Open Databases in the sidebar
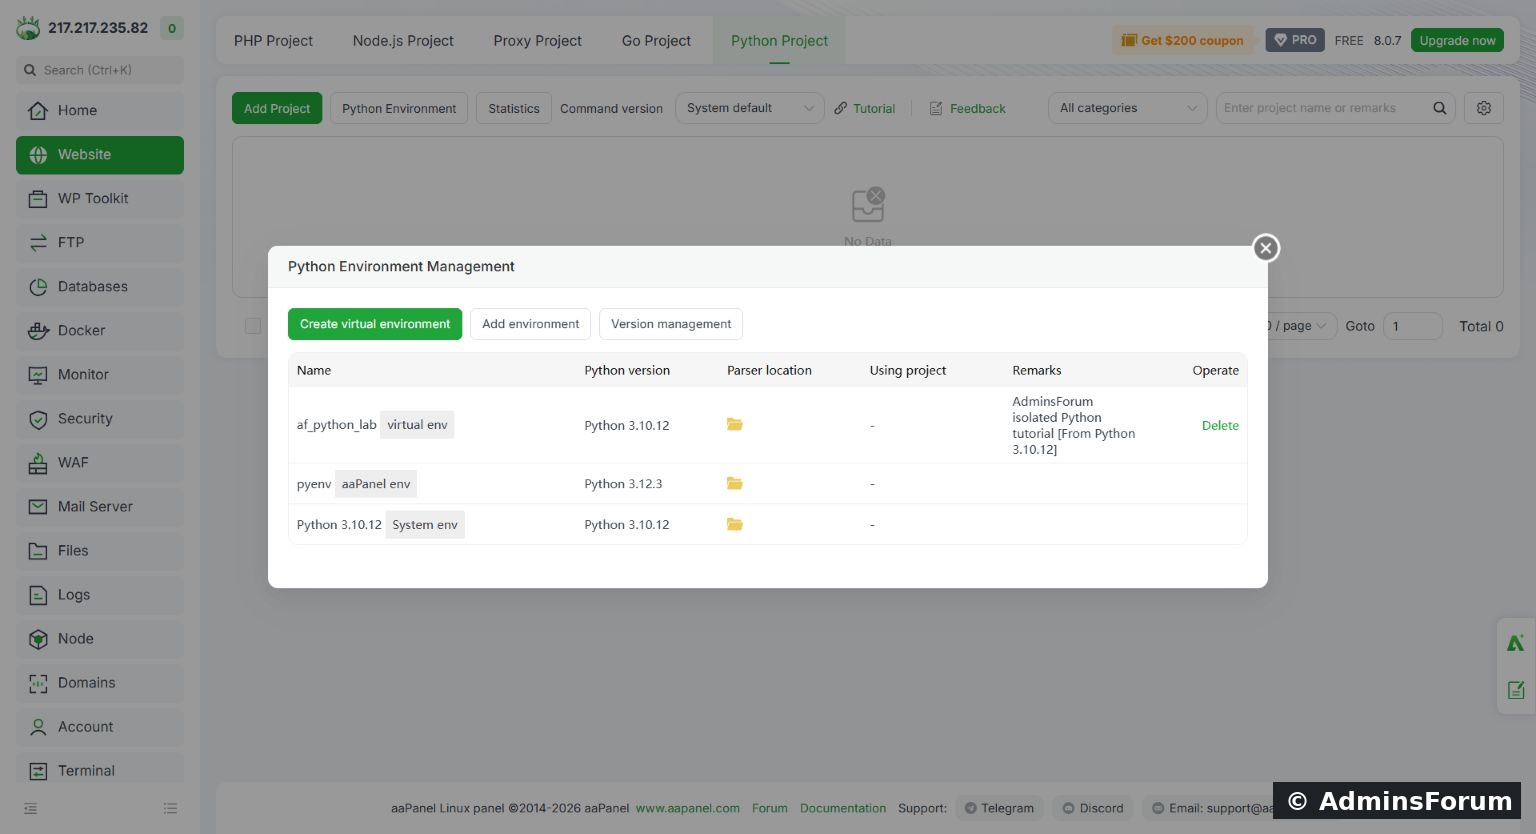Image resolution: width=1536 pixels, height=834 pixels. [x=100, y=286]
